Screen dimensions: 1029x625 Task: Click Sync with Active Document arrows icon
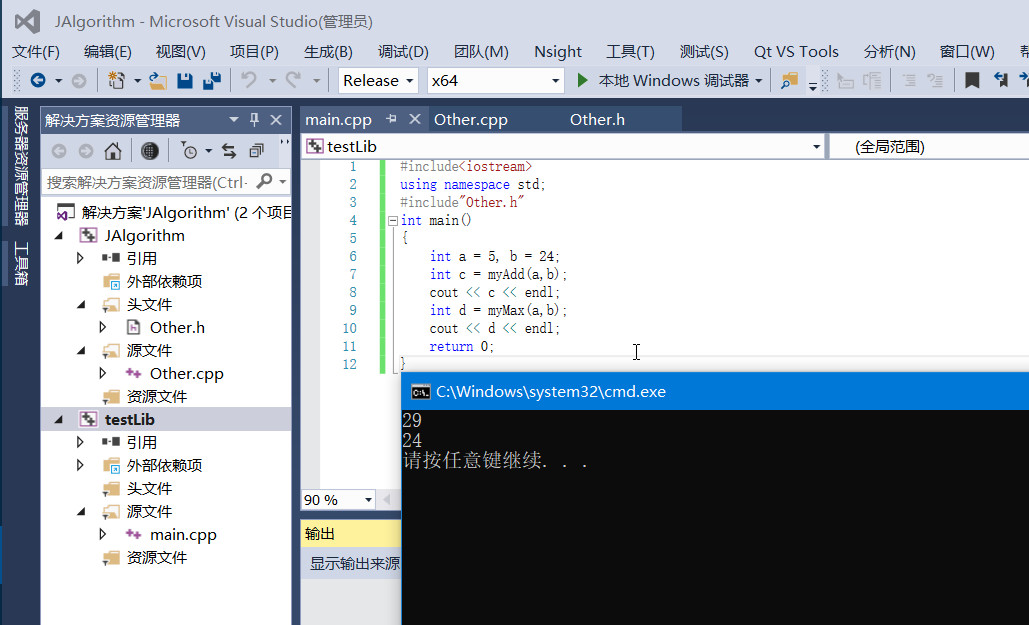(x=229, y=152)
